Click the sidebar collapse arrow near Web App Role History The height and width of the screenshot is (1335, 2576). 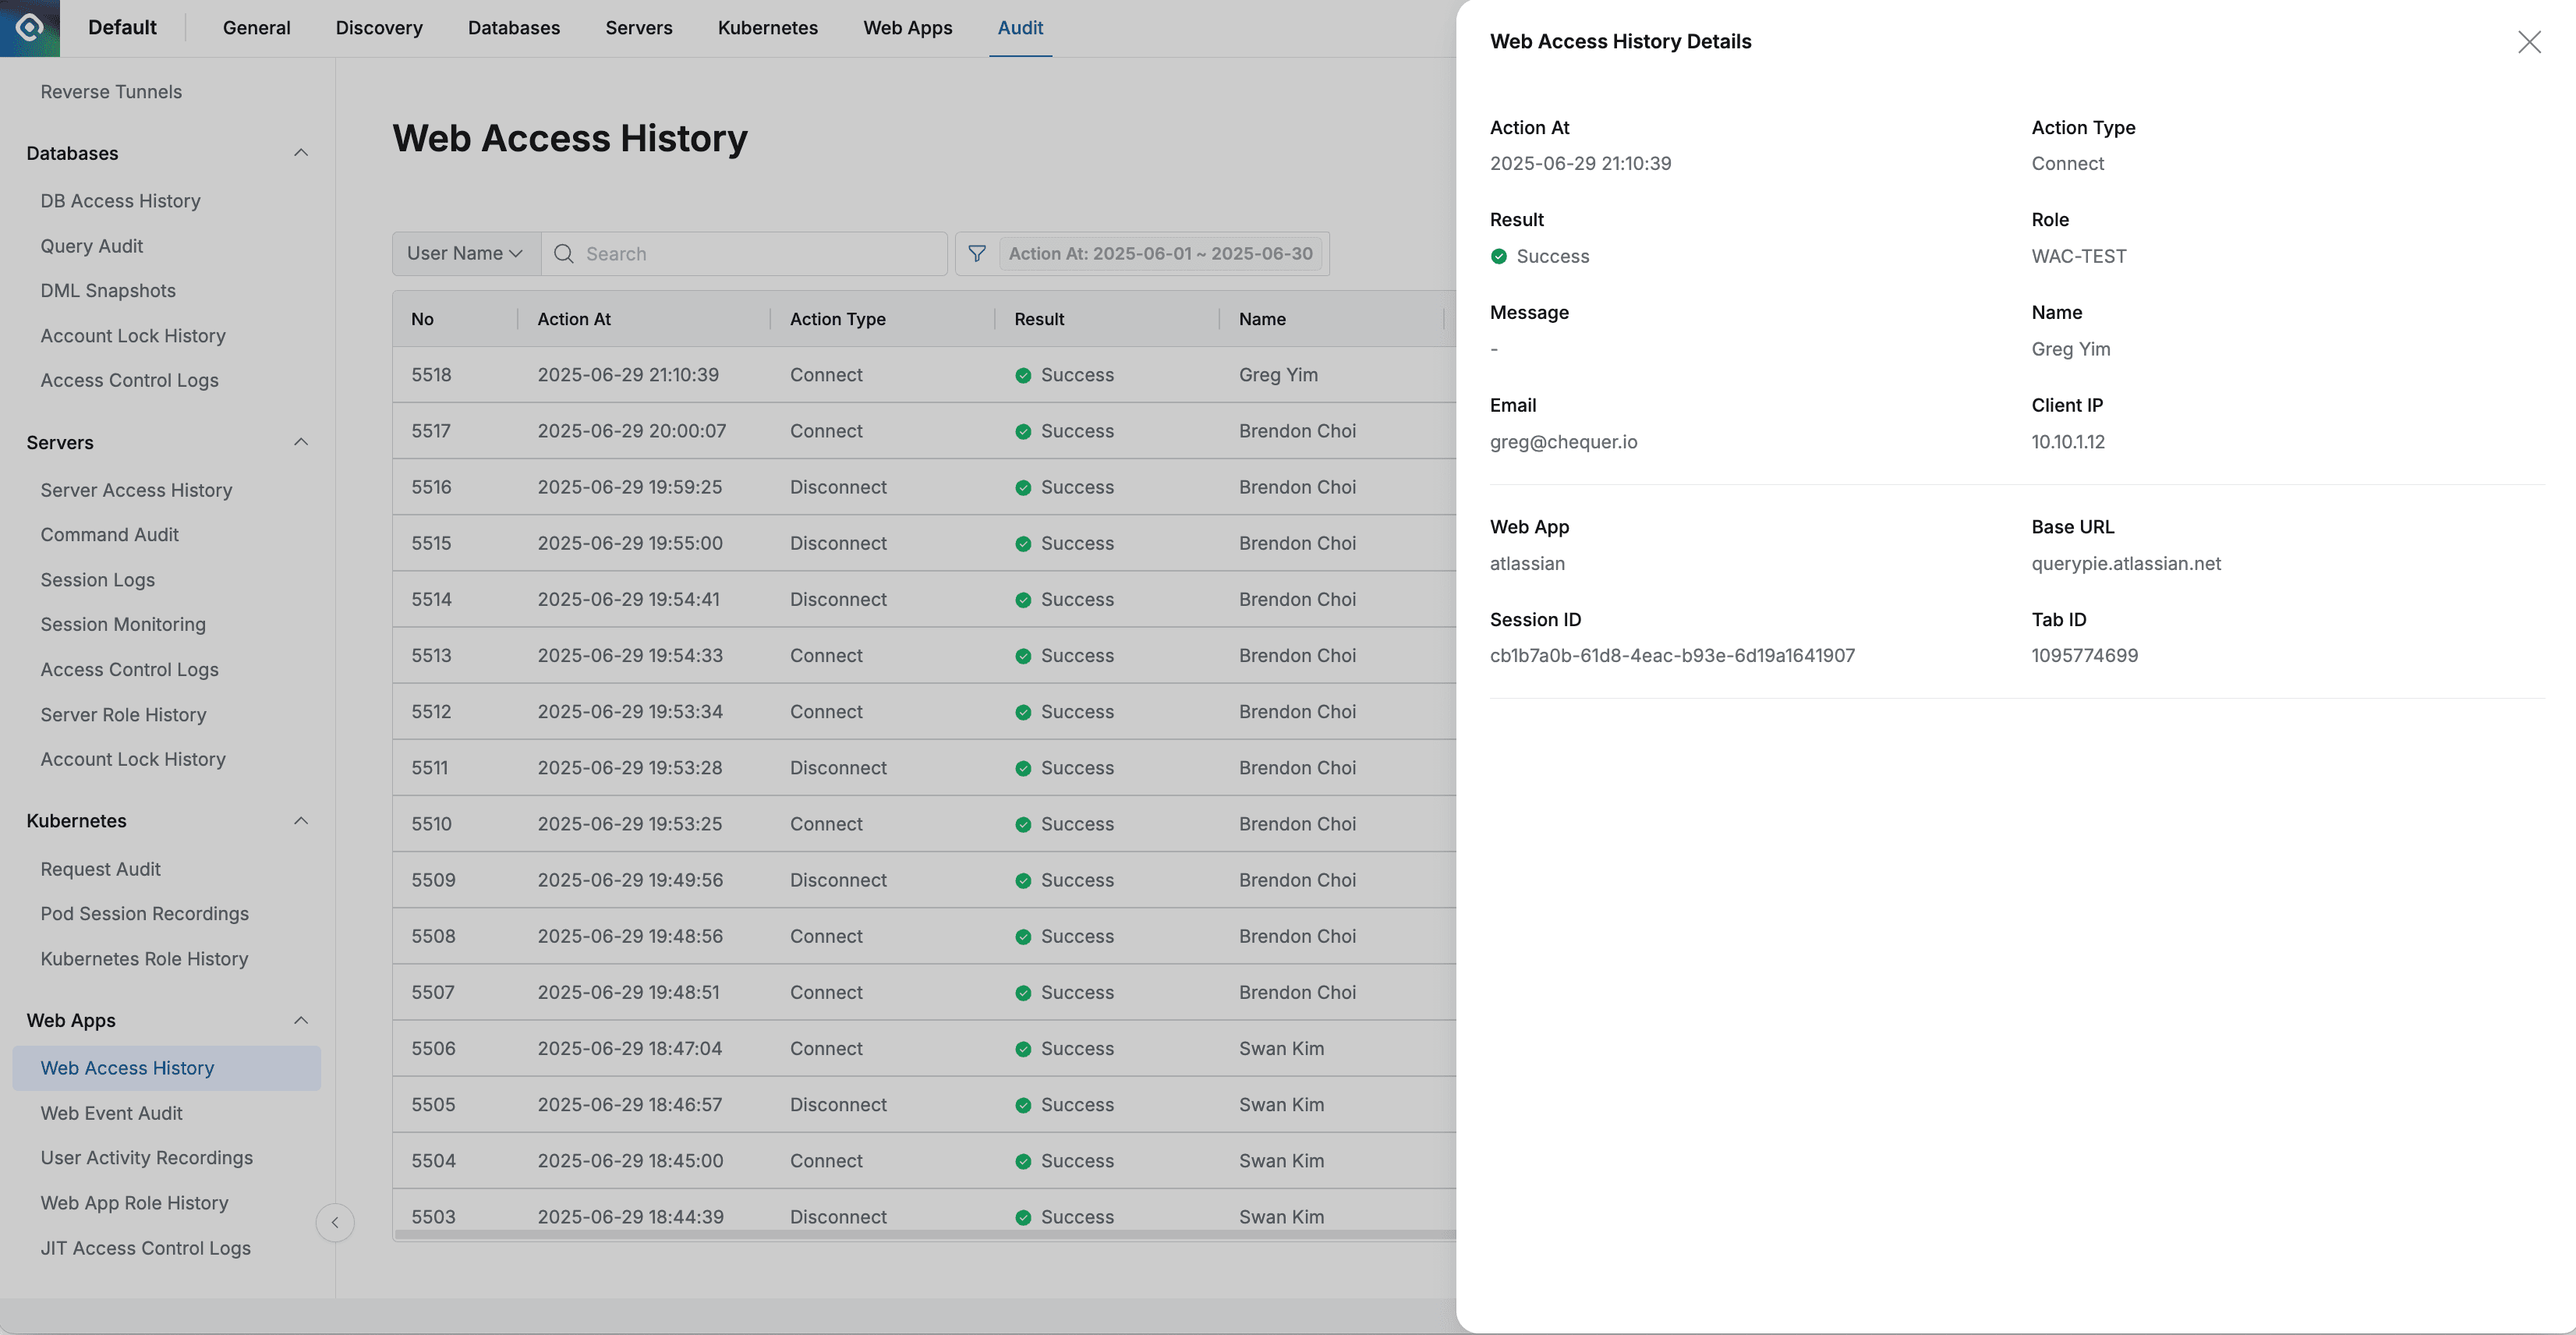click(x=335, y=1222)
